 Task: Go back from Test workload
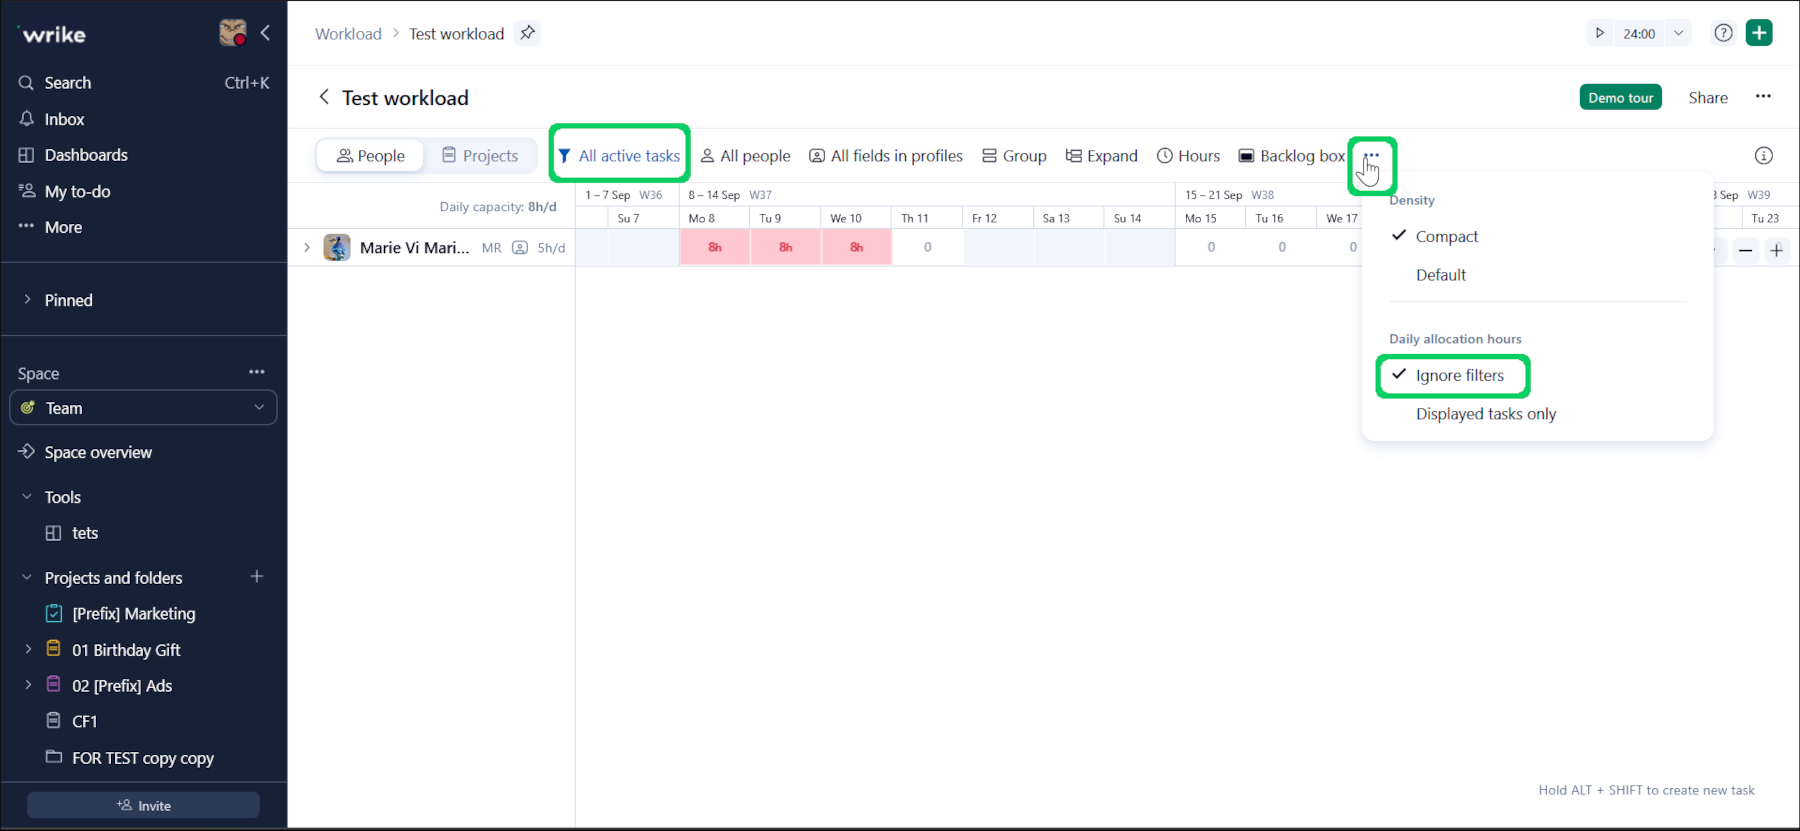[324, 97]
